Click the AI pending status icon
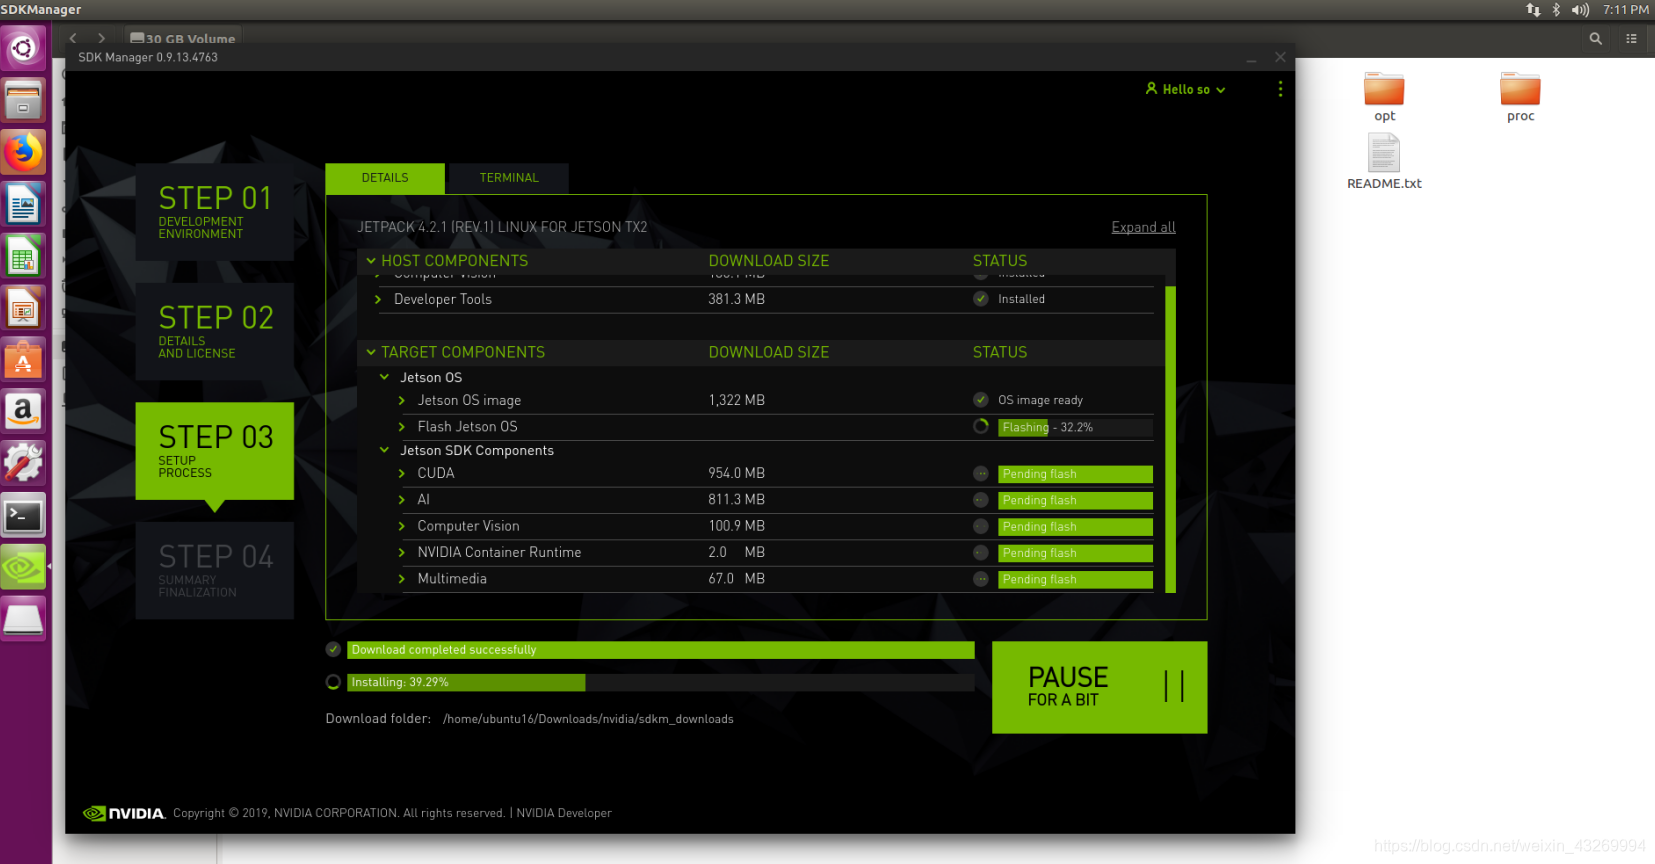This screenshot has height=864, width=1655. click(x=981, y=500)
